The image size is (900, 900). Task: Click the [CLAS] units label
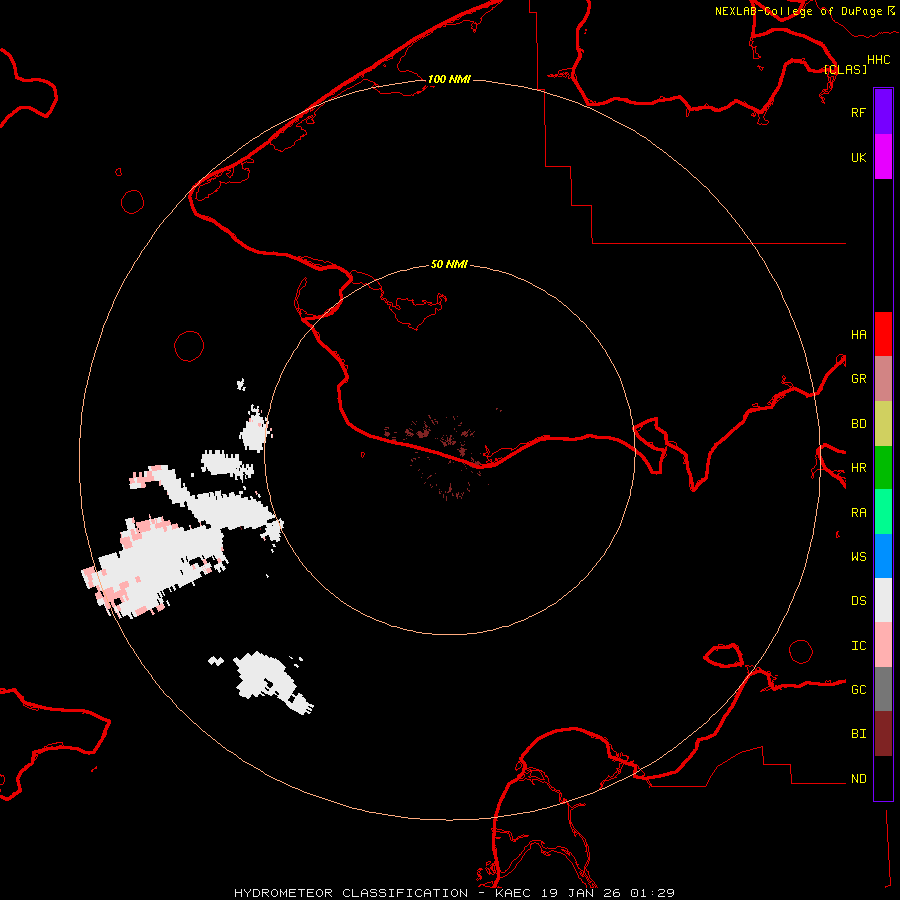point(845,69)
